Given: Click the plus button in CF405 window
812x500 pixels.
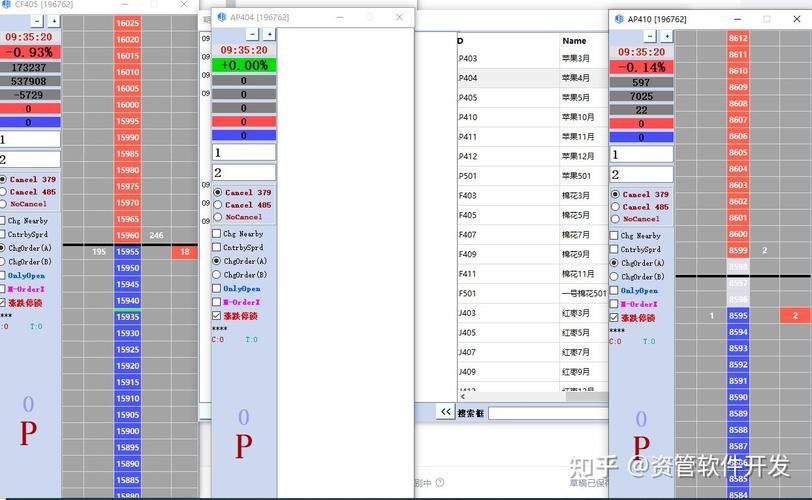Looking at the screenshot, I should tap(53, 21).
